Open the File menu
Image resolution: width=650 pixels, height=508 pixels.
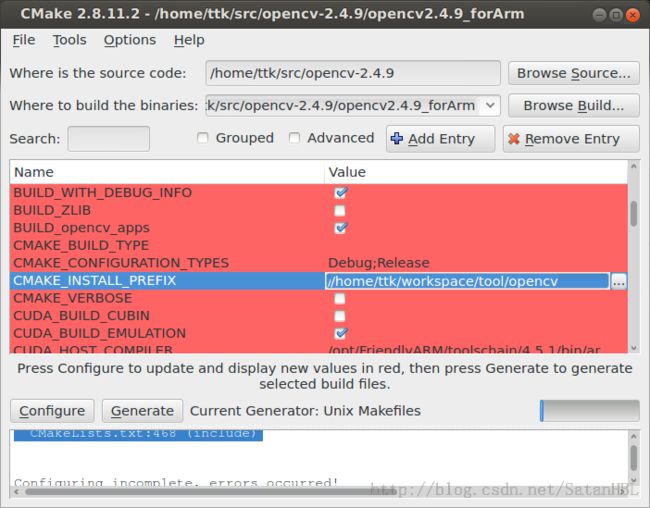24,40
